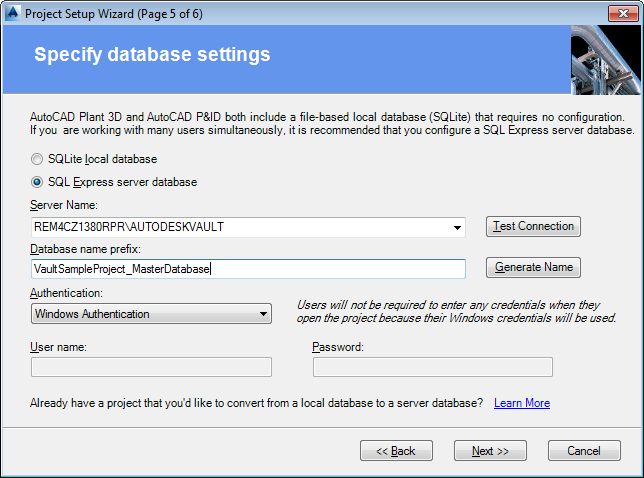Viewport: 644px width, 478px height.
Task: Click the Authentication dropdown arrow
Action: [263, 314]
